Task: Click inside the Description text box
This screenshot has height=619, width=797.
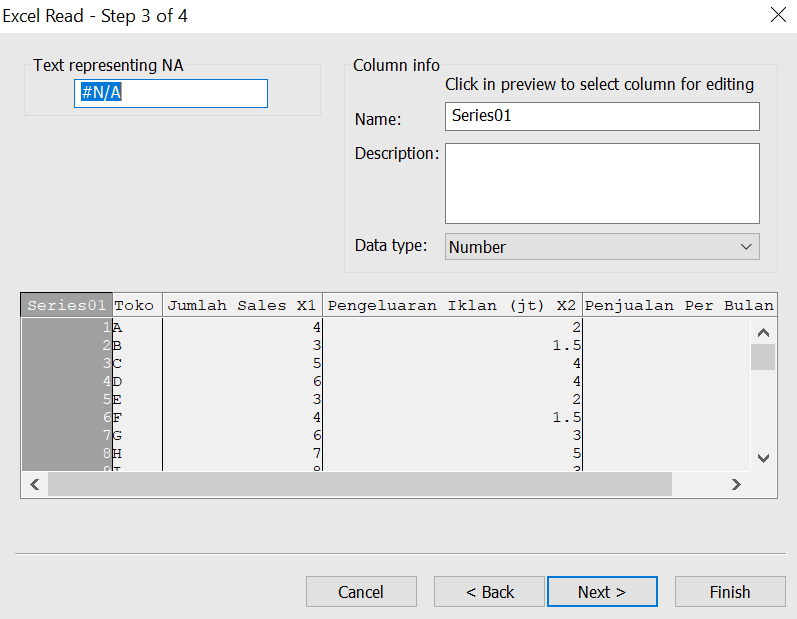Action: 601,183
